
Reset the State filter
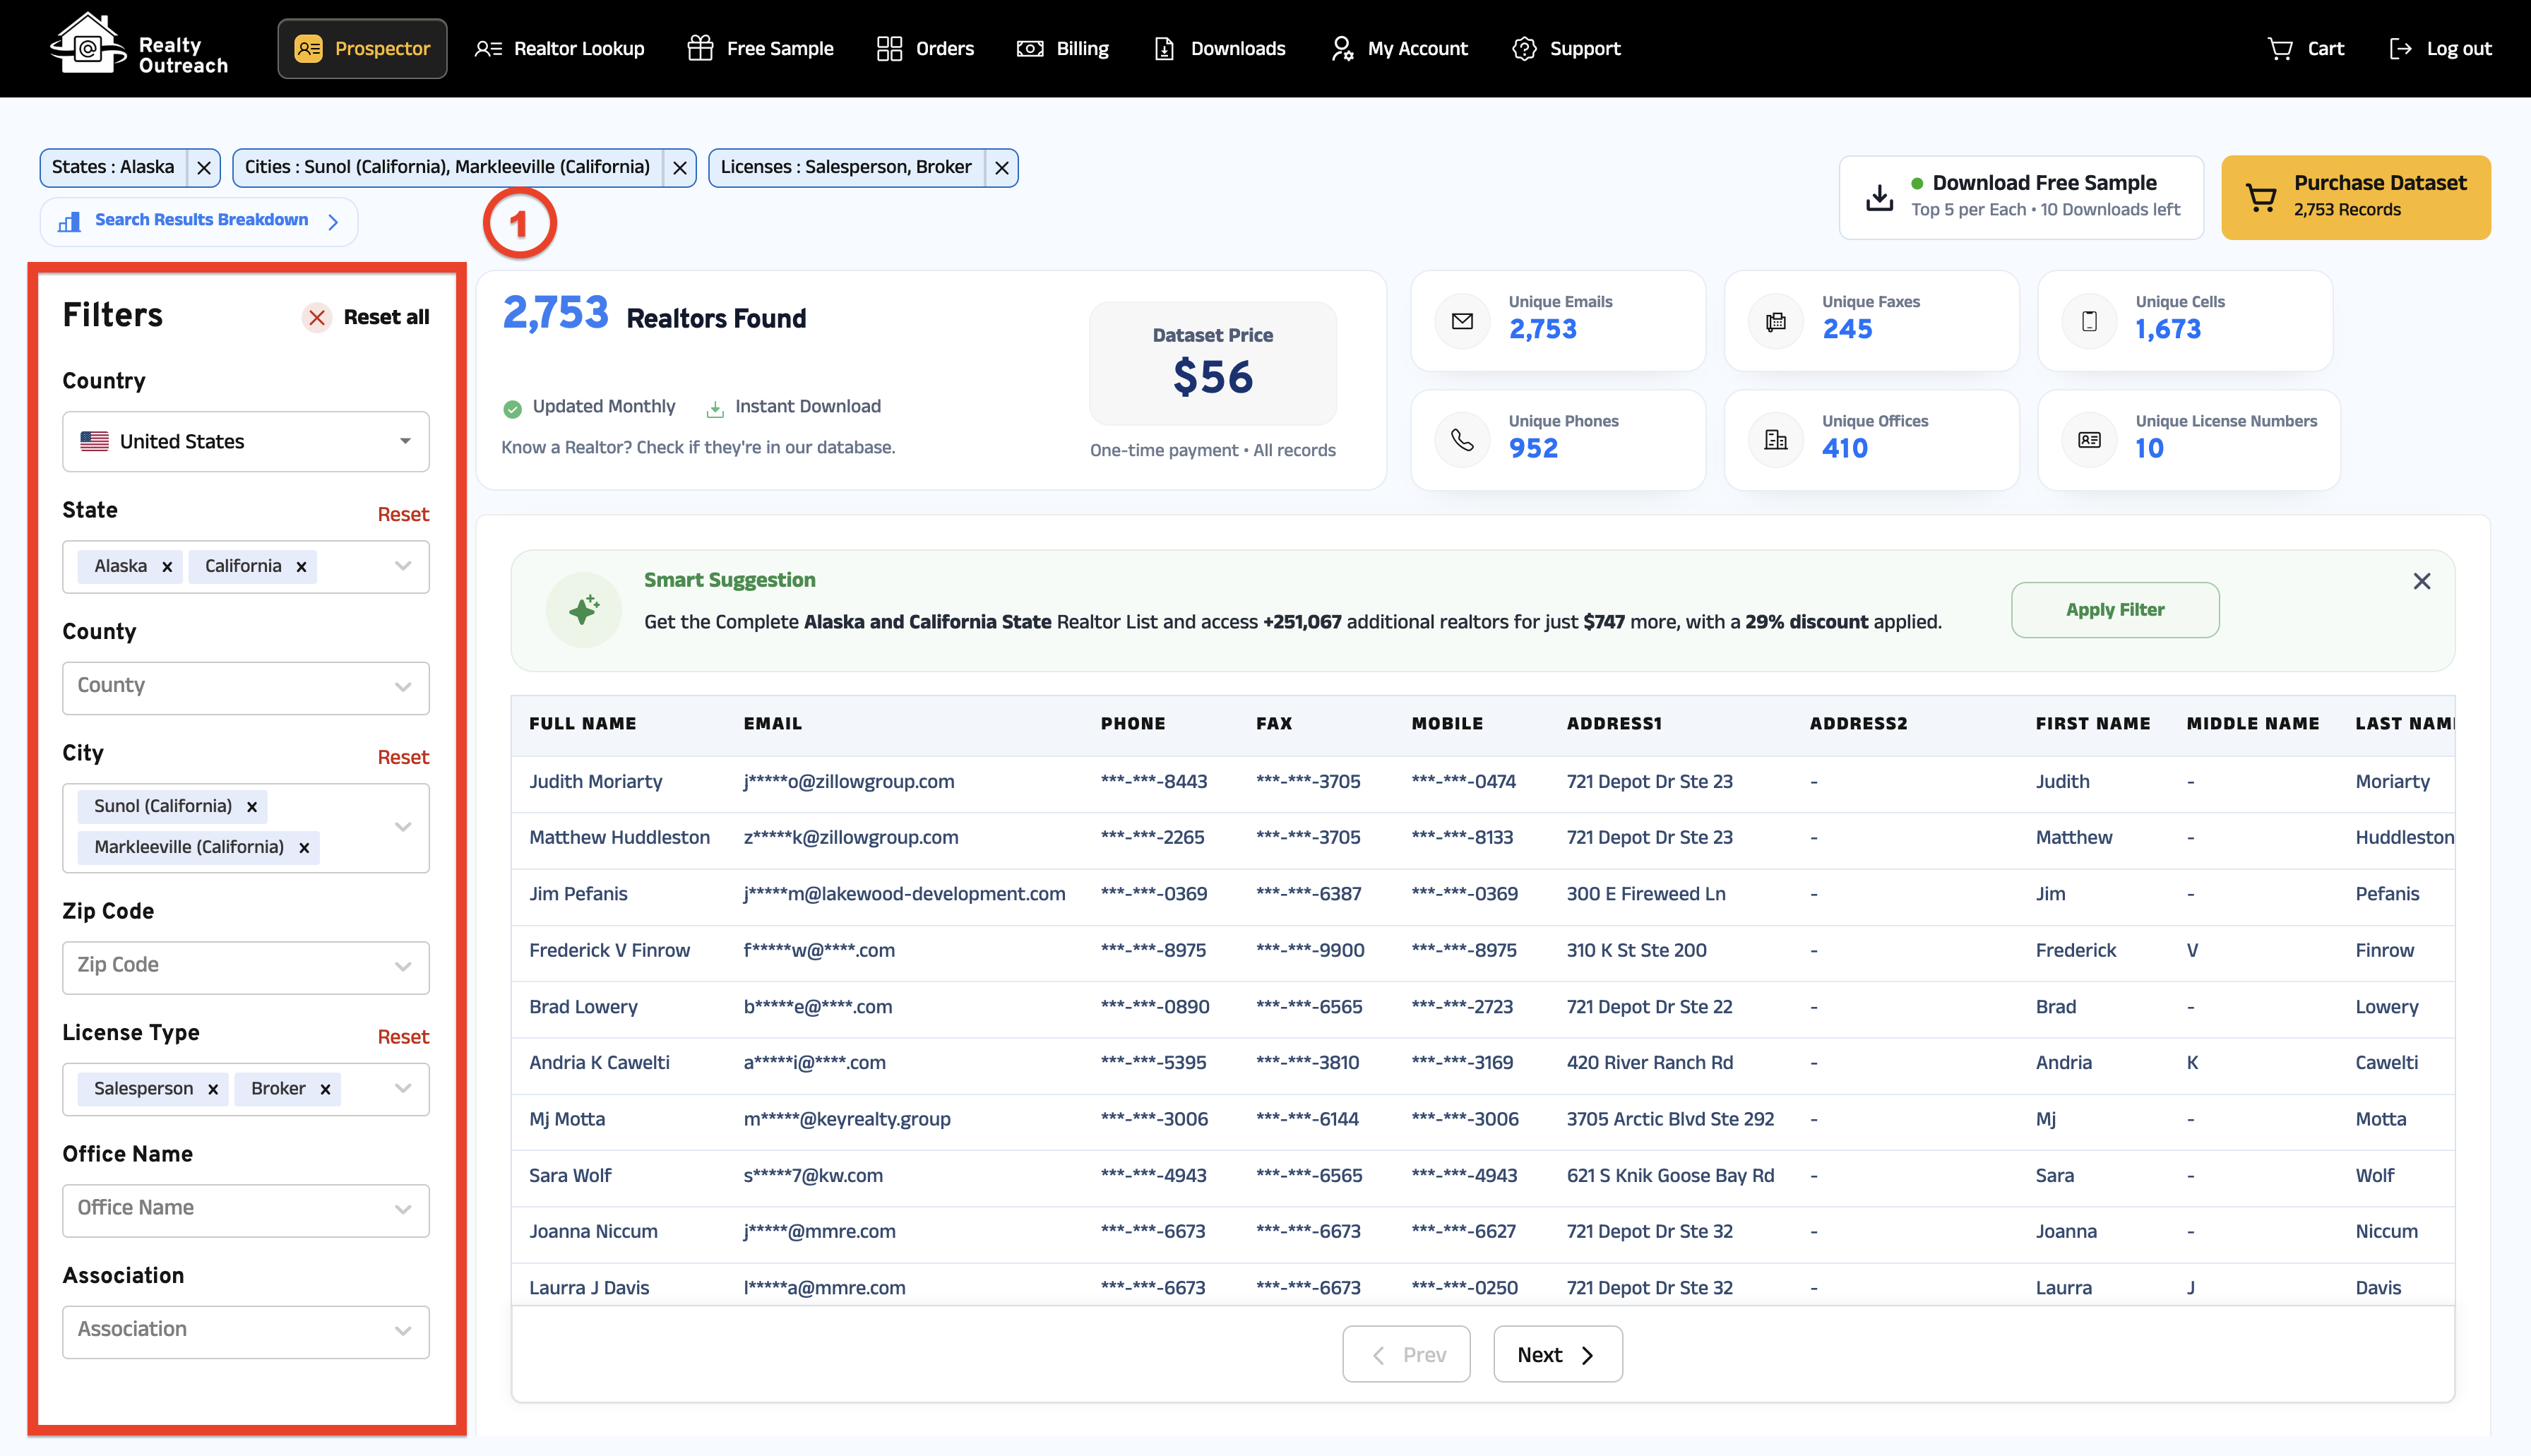(403, 514)
